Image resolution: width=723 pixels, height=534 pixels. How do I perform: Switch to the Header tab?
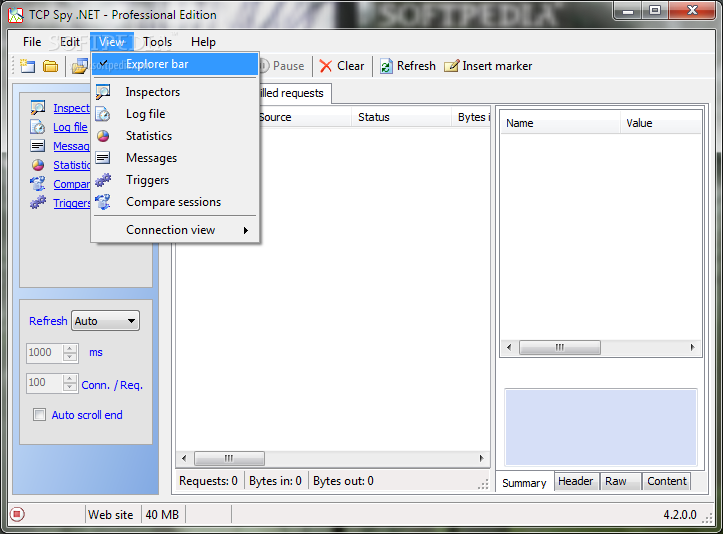(x=576, y=481)
